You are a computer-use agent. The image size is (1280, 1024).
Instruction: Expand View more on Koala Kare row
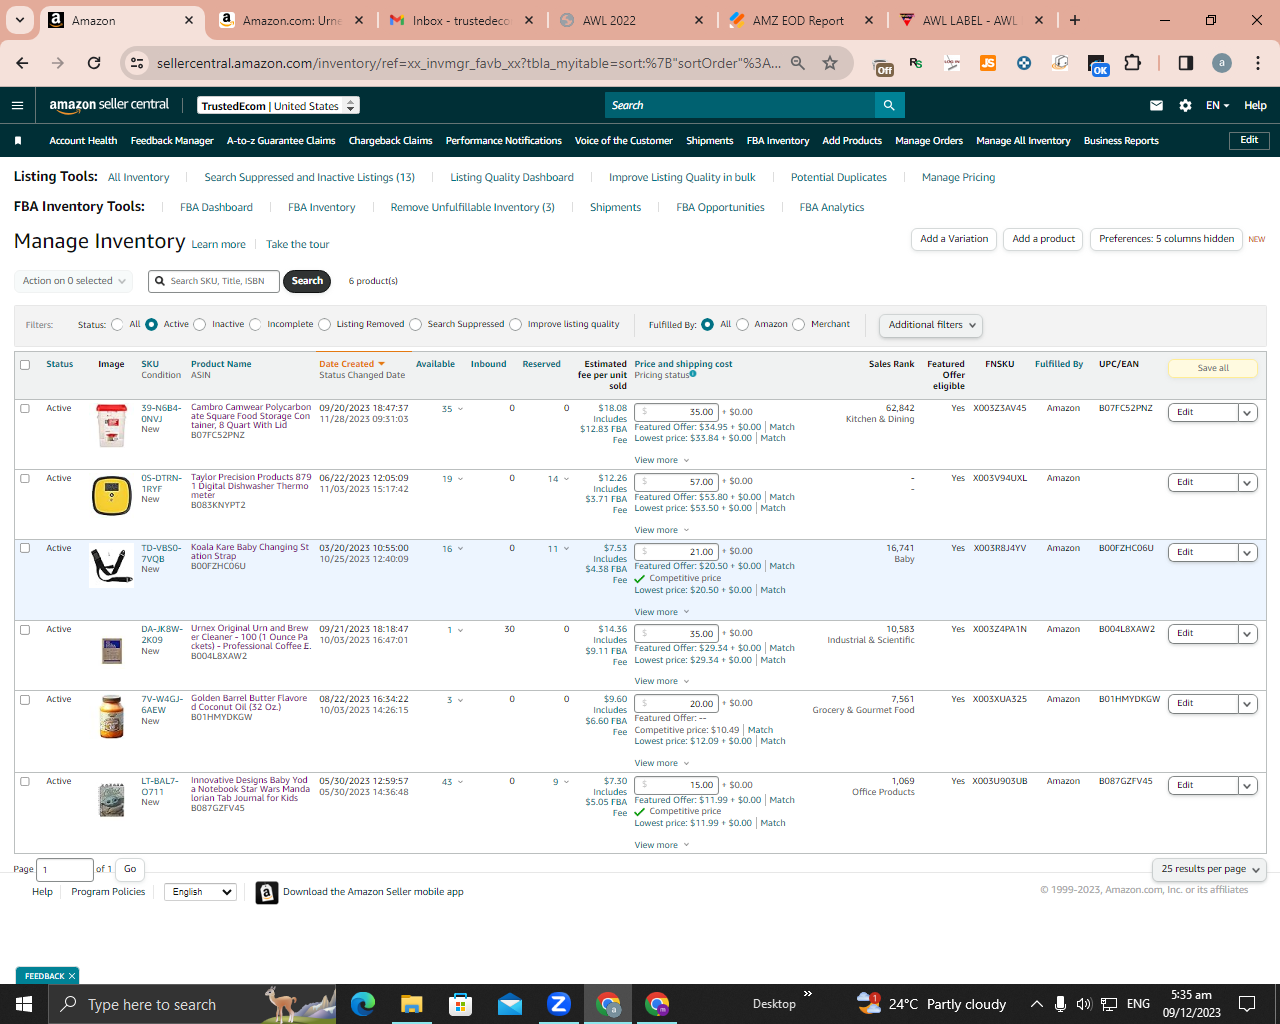662,612
